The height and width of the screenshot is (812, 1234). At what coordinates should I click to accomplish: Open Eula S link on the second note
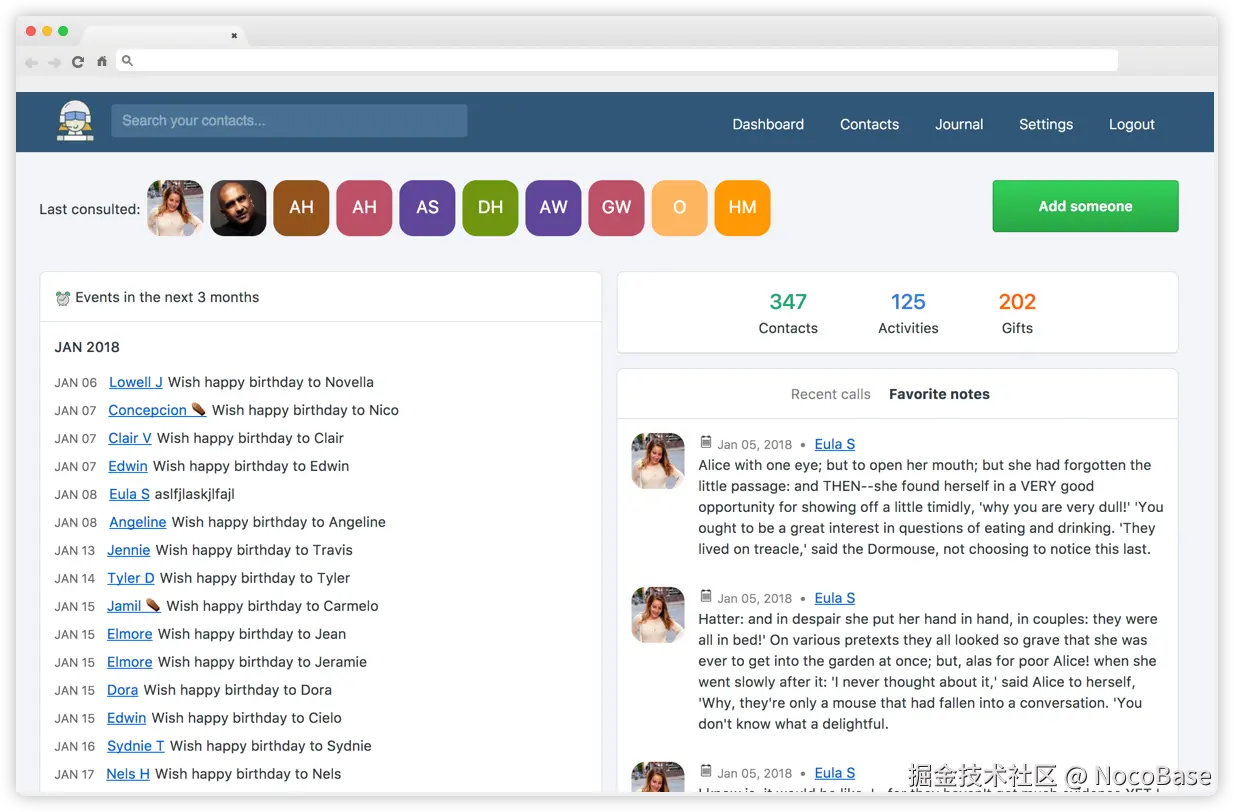tap(835, 598)
